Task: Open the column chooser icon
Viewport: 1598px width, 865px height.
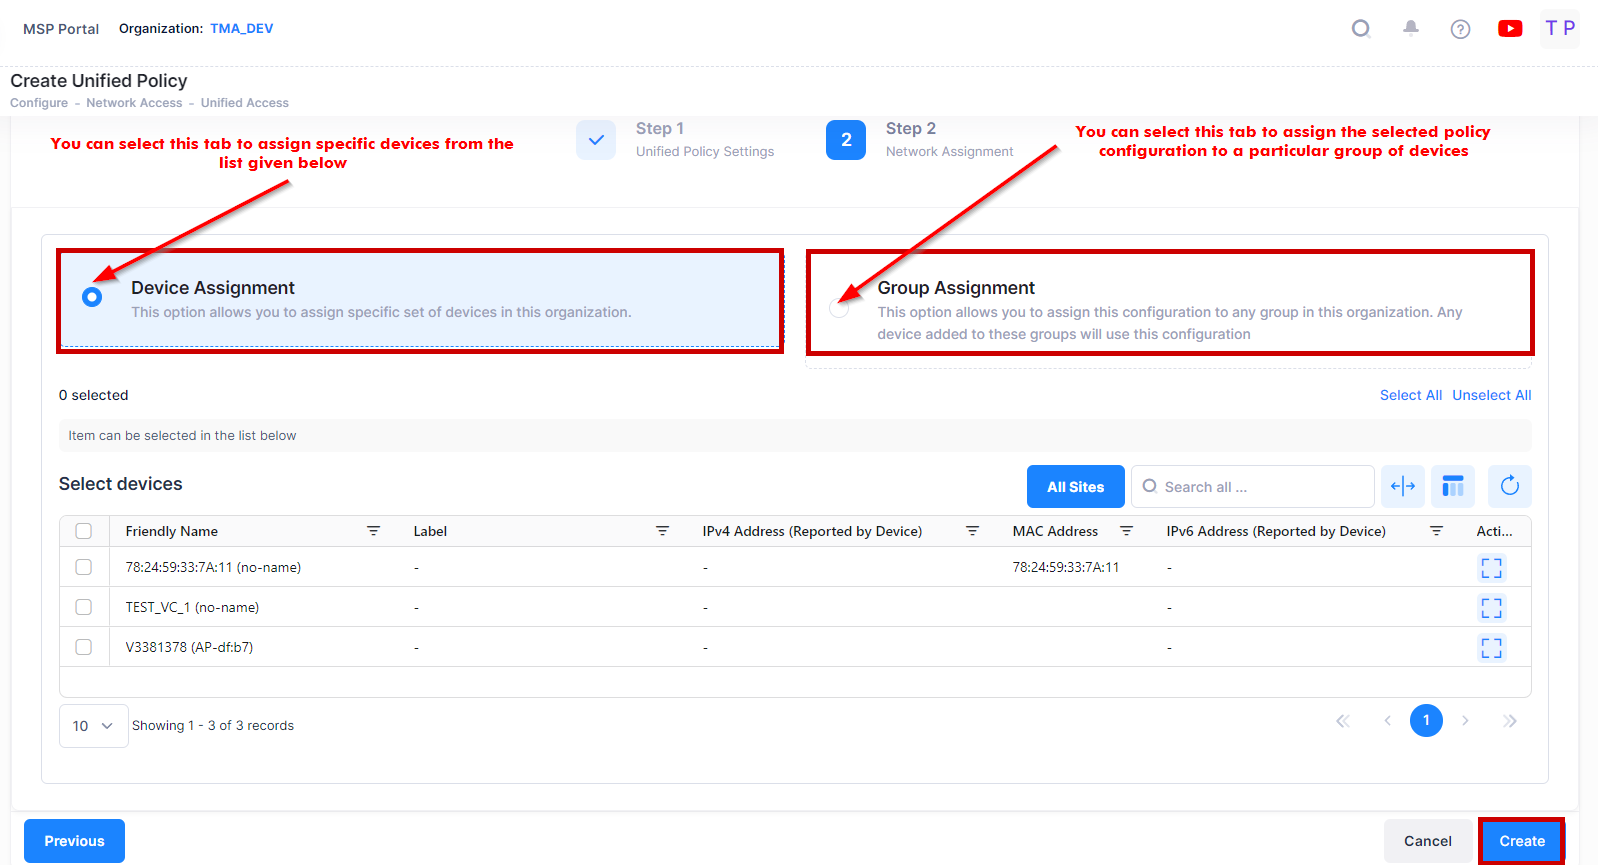Action: coord(1453,487)
